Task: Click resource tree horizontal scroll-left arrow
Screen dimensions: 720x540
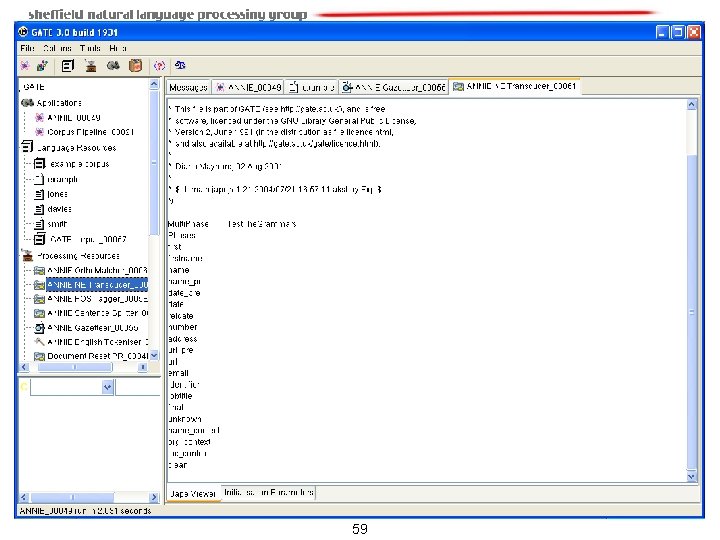Action: (x=24, y=367)
